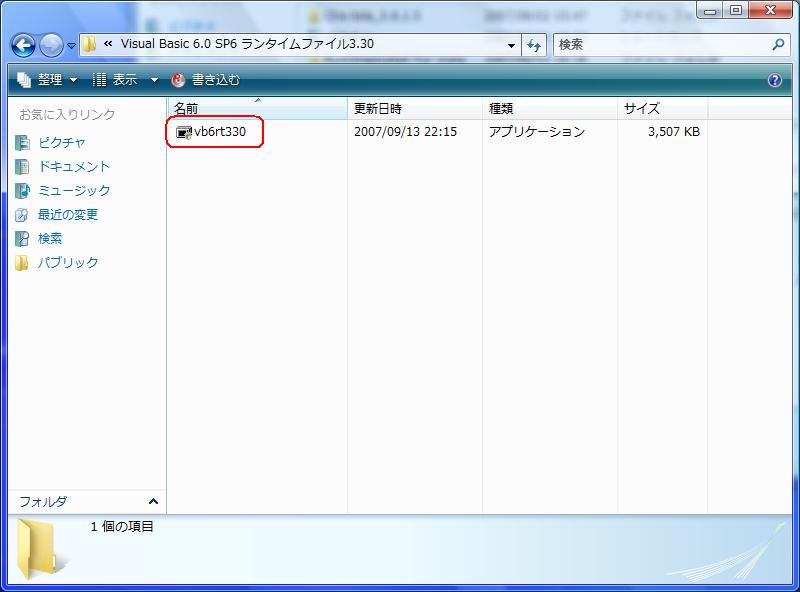The image size is (800, 592).
Task: Open the パブリック favorite link
Action: [x=68, y=263]
